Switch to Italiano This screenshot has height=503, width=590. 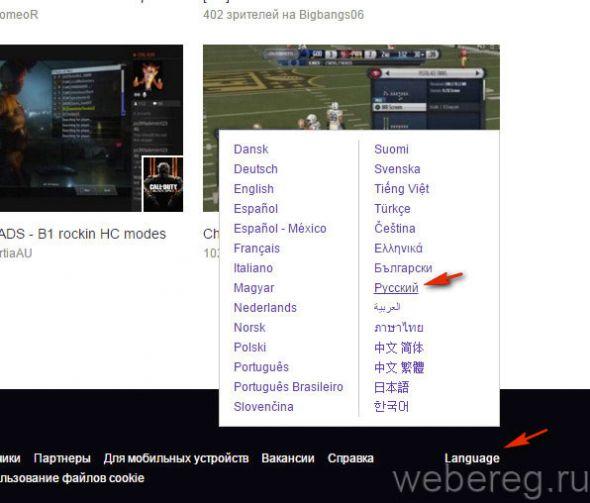tap(253, 268)
